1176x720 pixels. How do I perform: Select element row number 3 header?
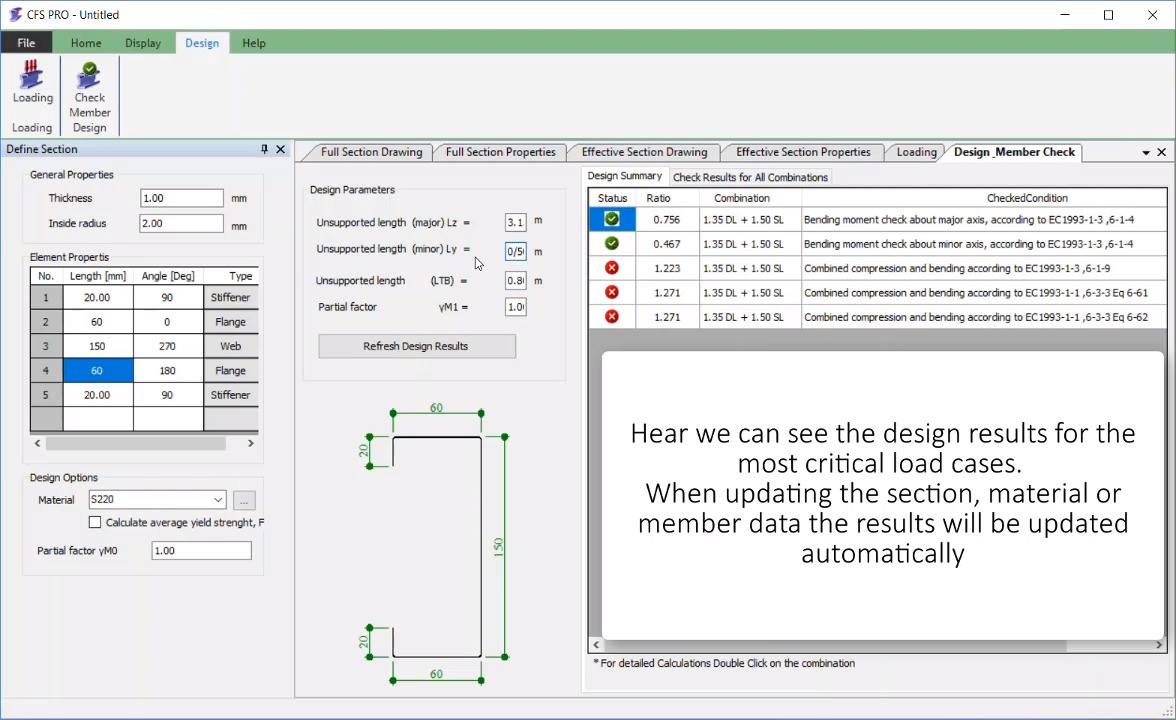[46, 346]
